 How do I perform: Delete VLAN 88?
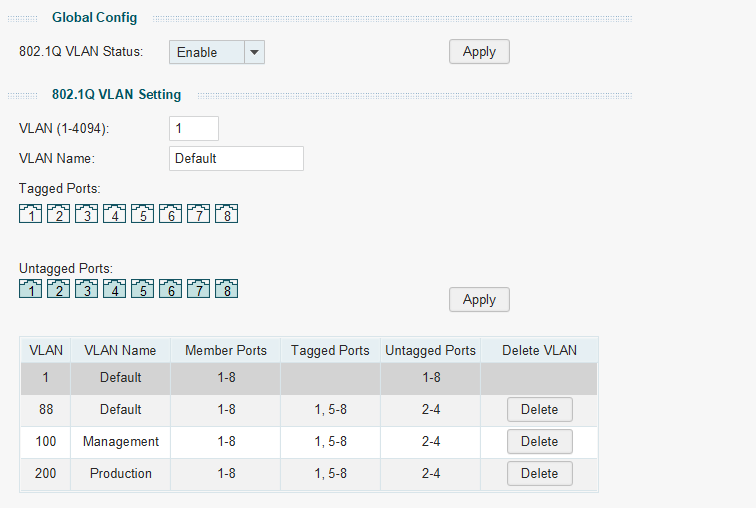[539, 409]
